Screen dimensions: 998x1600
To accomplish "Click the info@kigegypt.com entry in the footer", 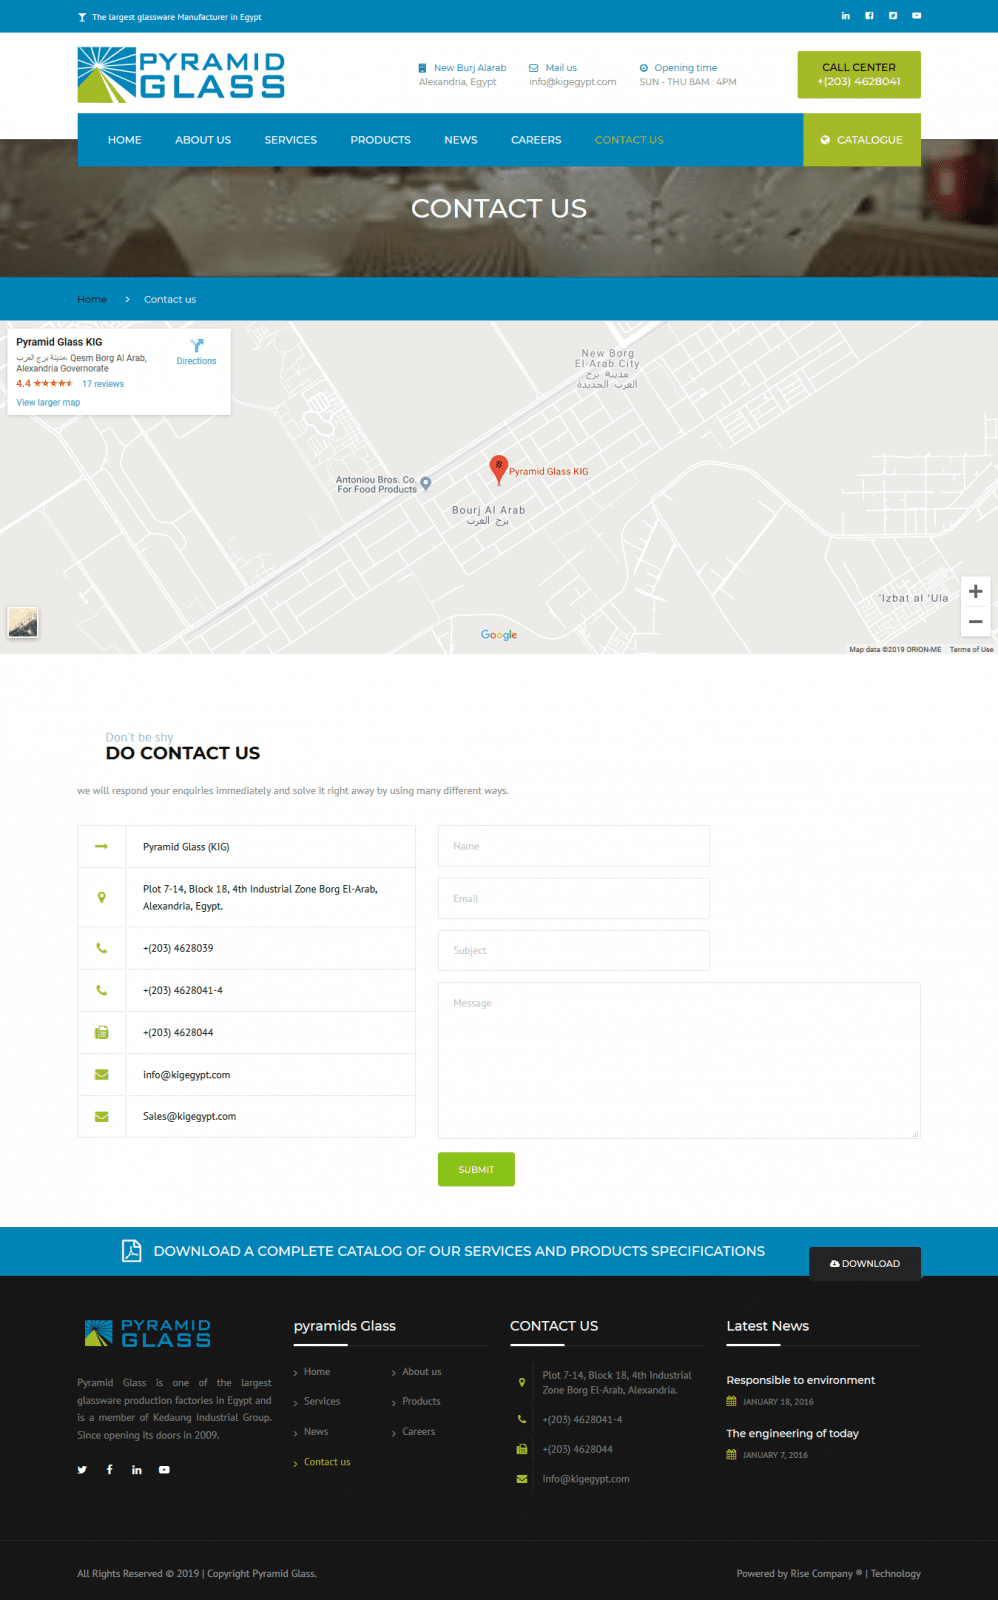I will (586, 1479).
